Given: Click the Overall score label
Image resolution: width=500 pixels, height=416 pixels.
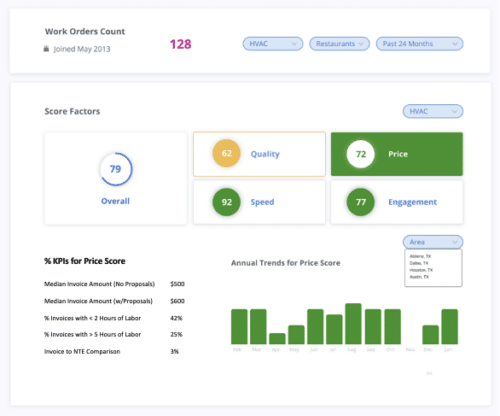Looking at the screenshot, I should click(x=115, y=201).
